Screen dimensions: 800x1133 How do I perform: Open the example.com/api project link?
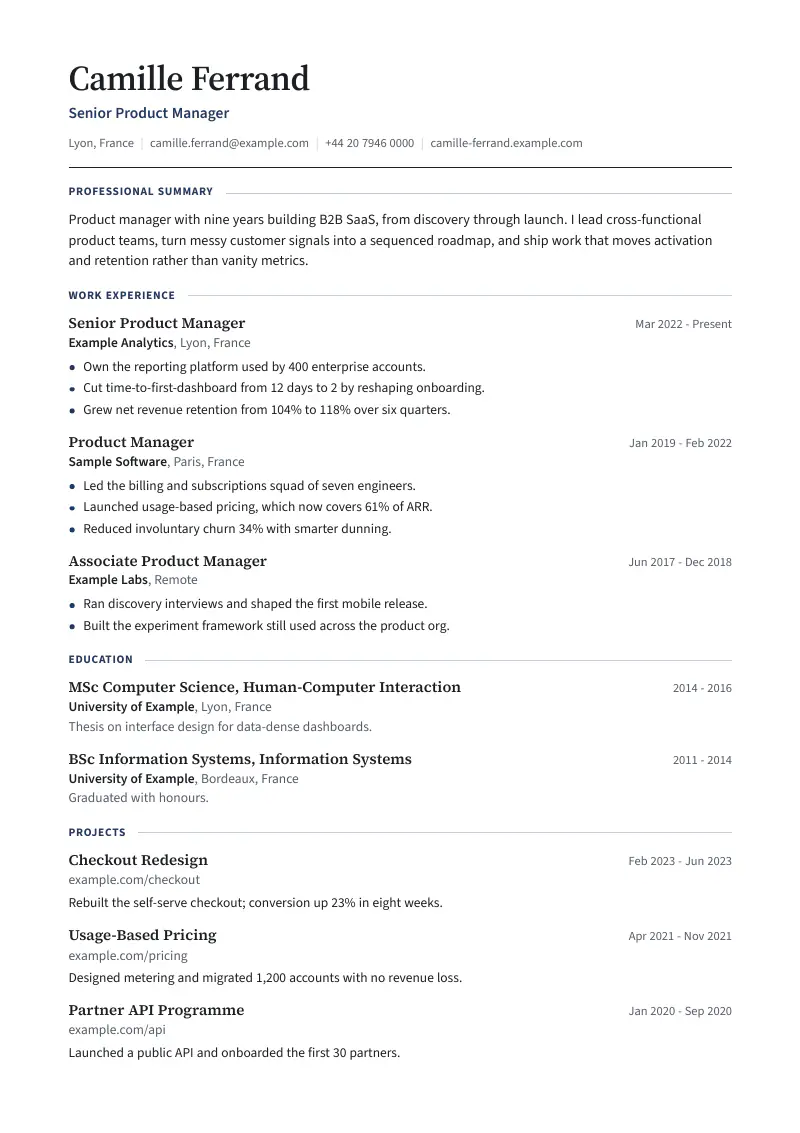coord(117,1030)
